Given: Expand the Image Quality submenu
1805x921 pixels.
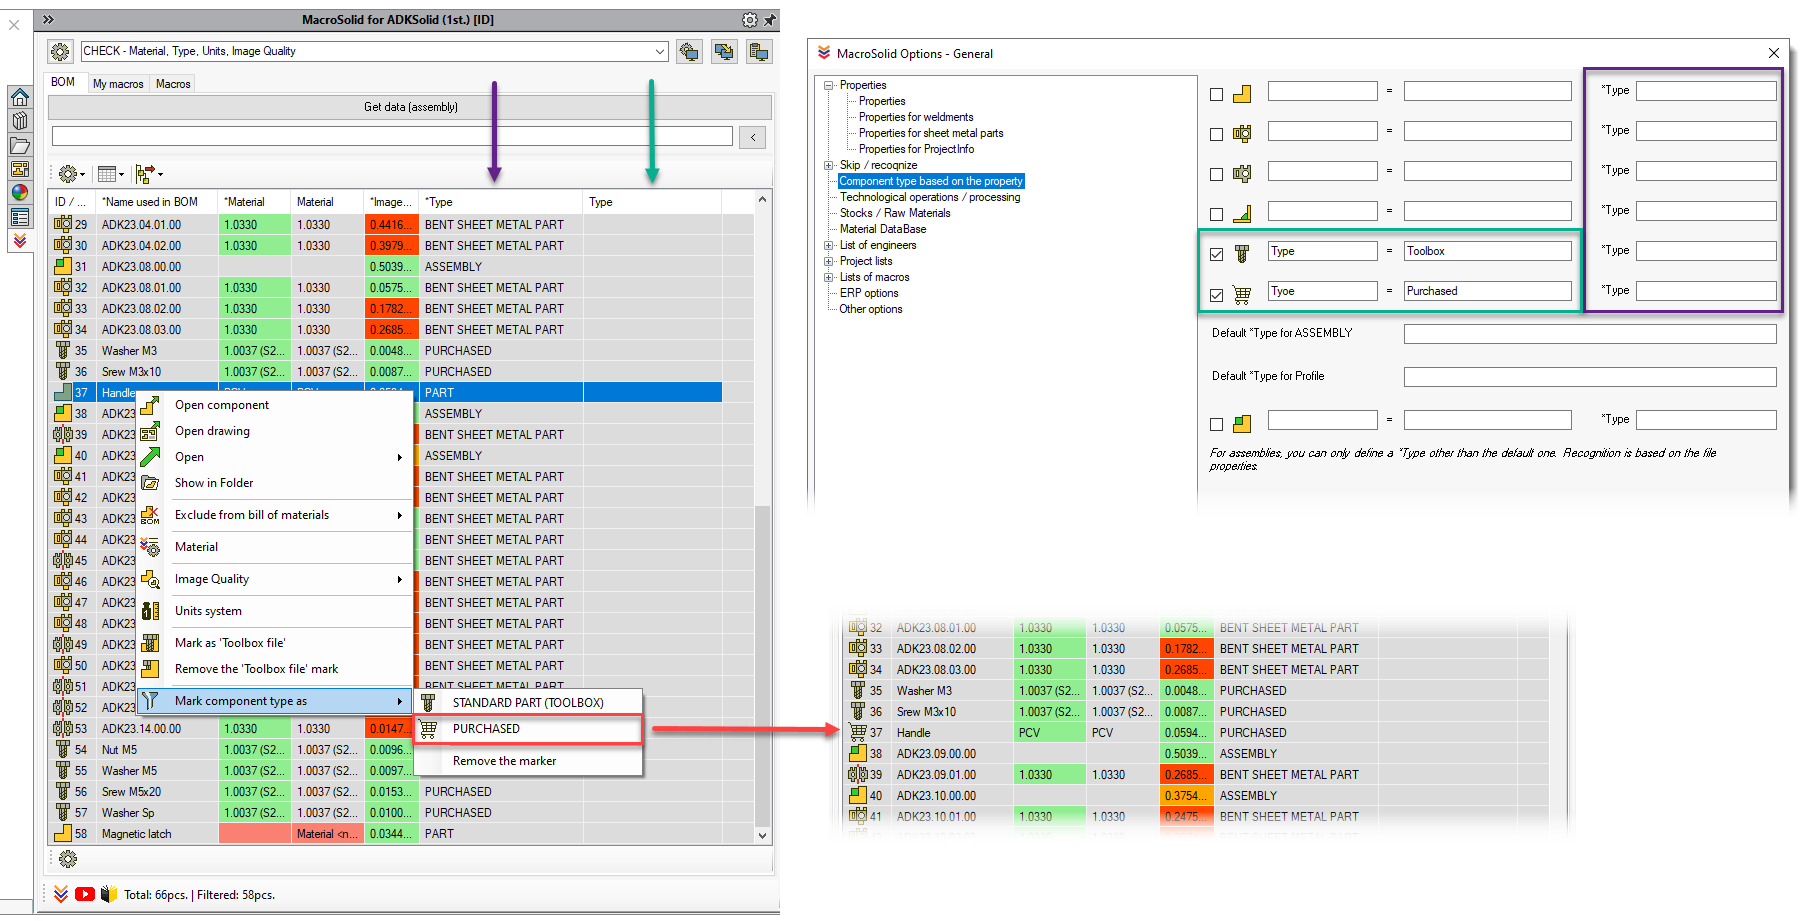Looking at the screenshot, I should click(x=274, y=579).
